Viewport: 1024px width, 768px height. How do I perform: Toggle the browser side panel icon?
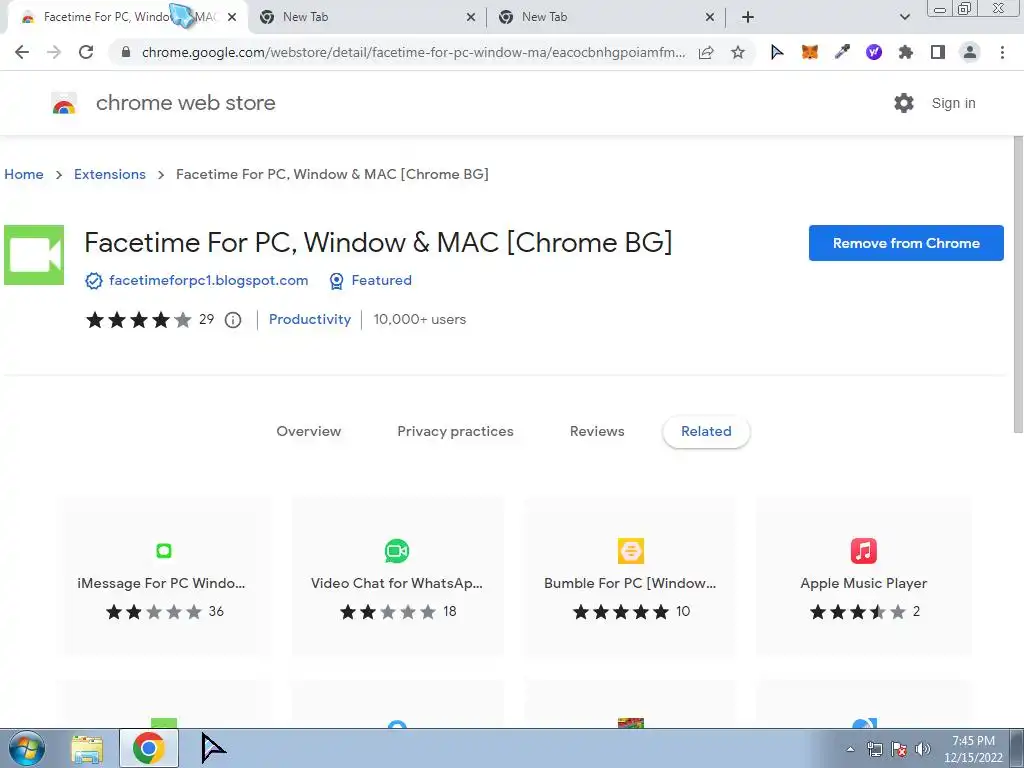(938, 52)
